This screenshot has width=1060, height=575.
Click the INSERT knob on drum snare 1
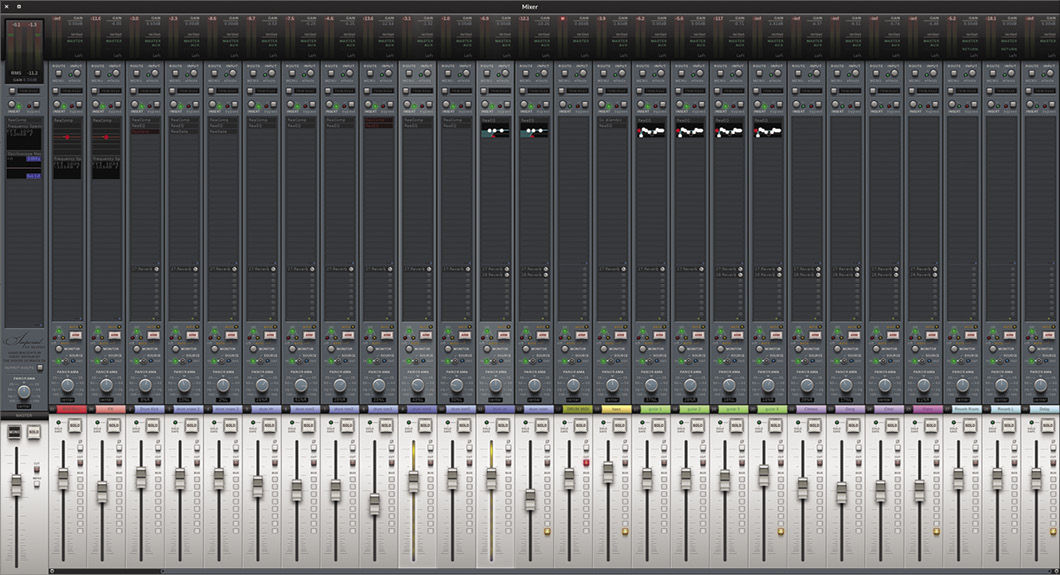click(173, 104)
